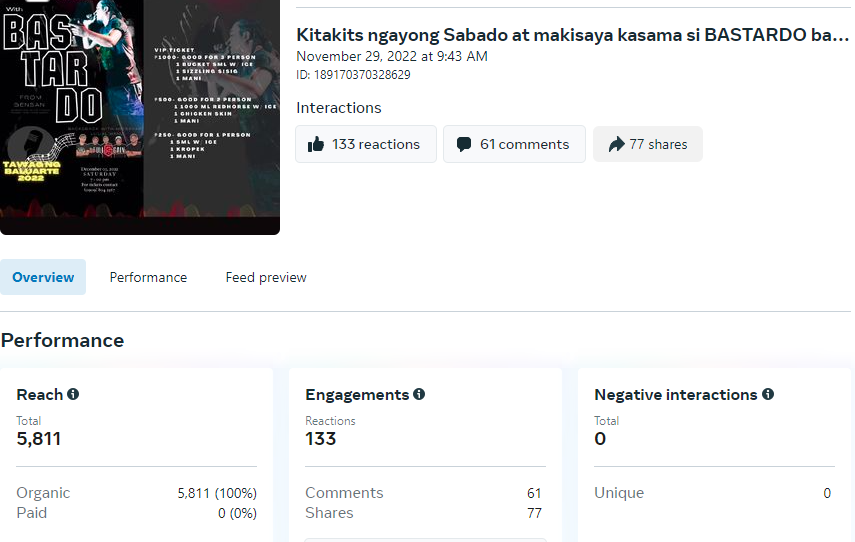Switch to the Performance tab

click(148, 277)
